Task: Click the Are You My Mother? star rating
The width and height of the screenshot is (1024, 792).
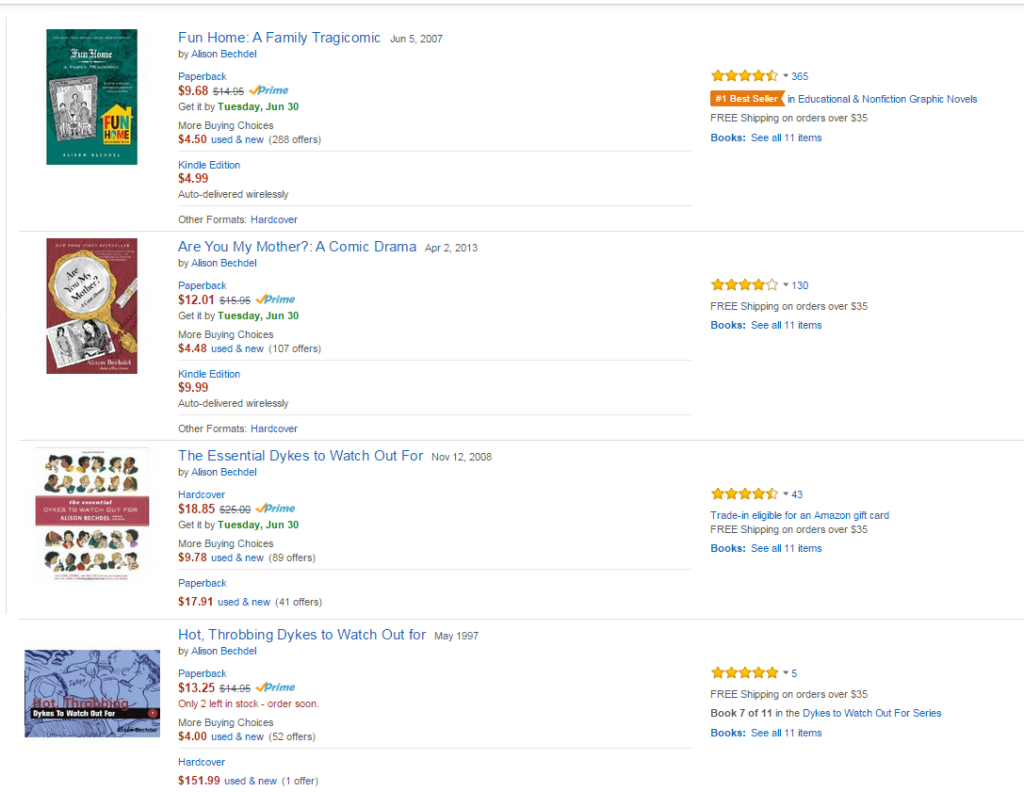Action: [744, 285]
